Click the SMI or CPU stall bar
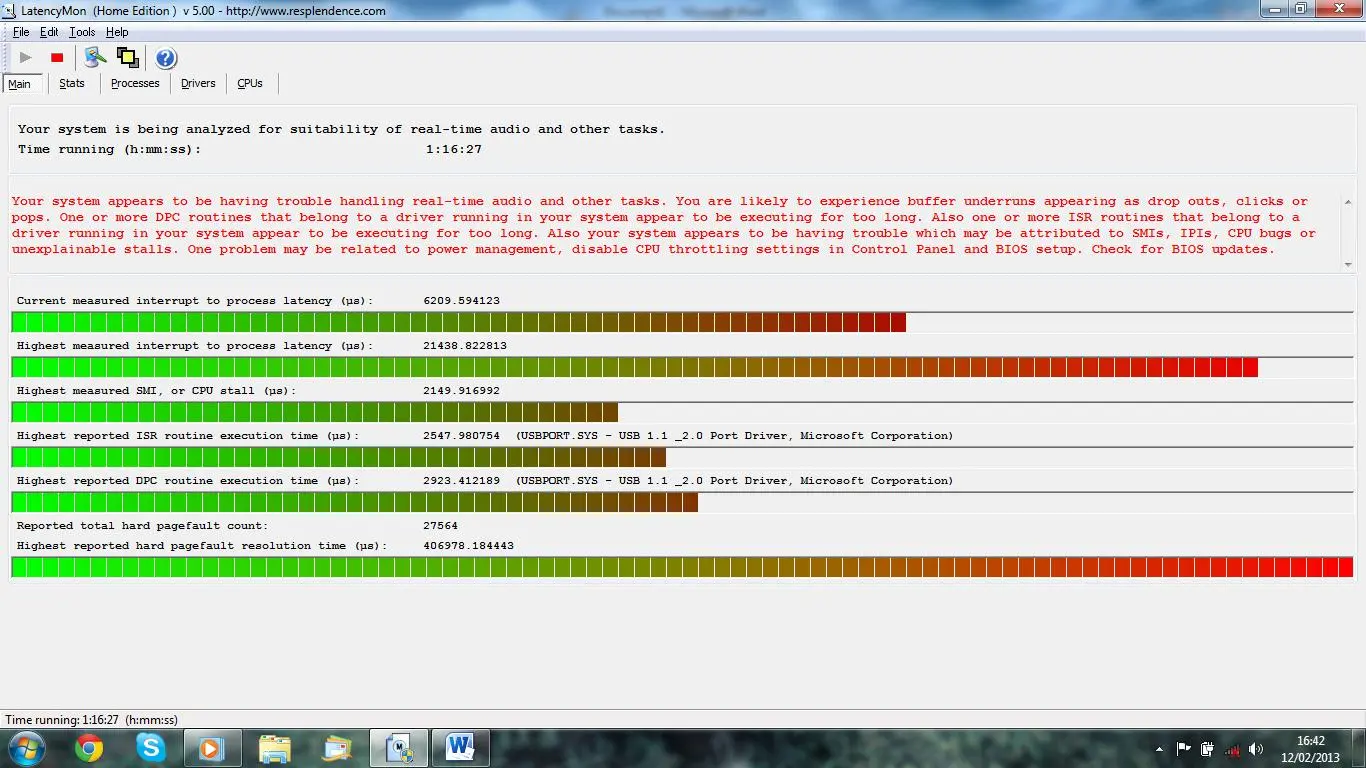Viewport: 1366px width, 768px height. tap(682, 412)
